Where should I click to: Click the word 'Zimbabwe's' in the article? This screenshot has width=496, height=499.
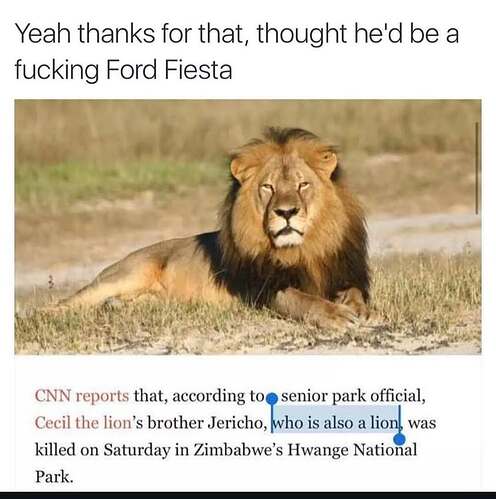pos(238,450)
